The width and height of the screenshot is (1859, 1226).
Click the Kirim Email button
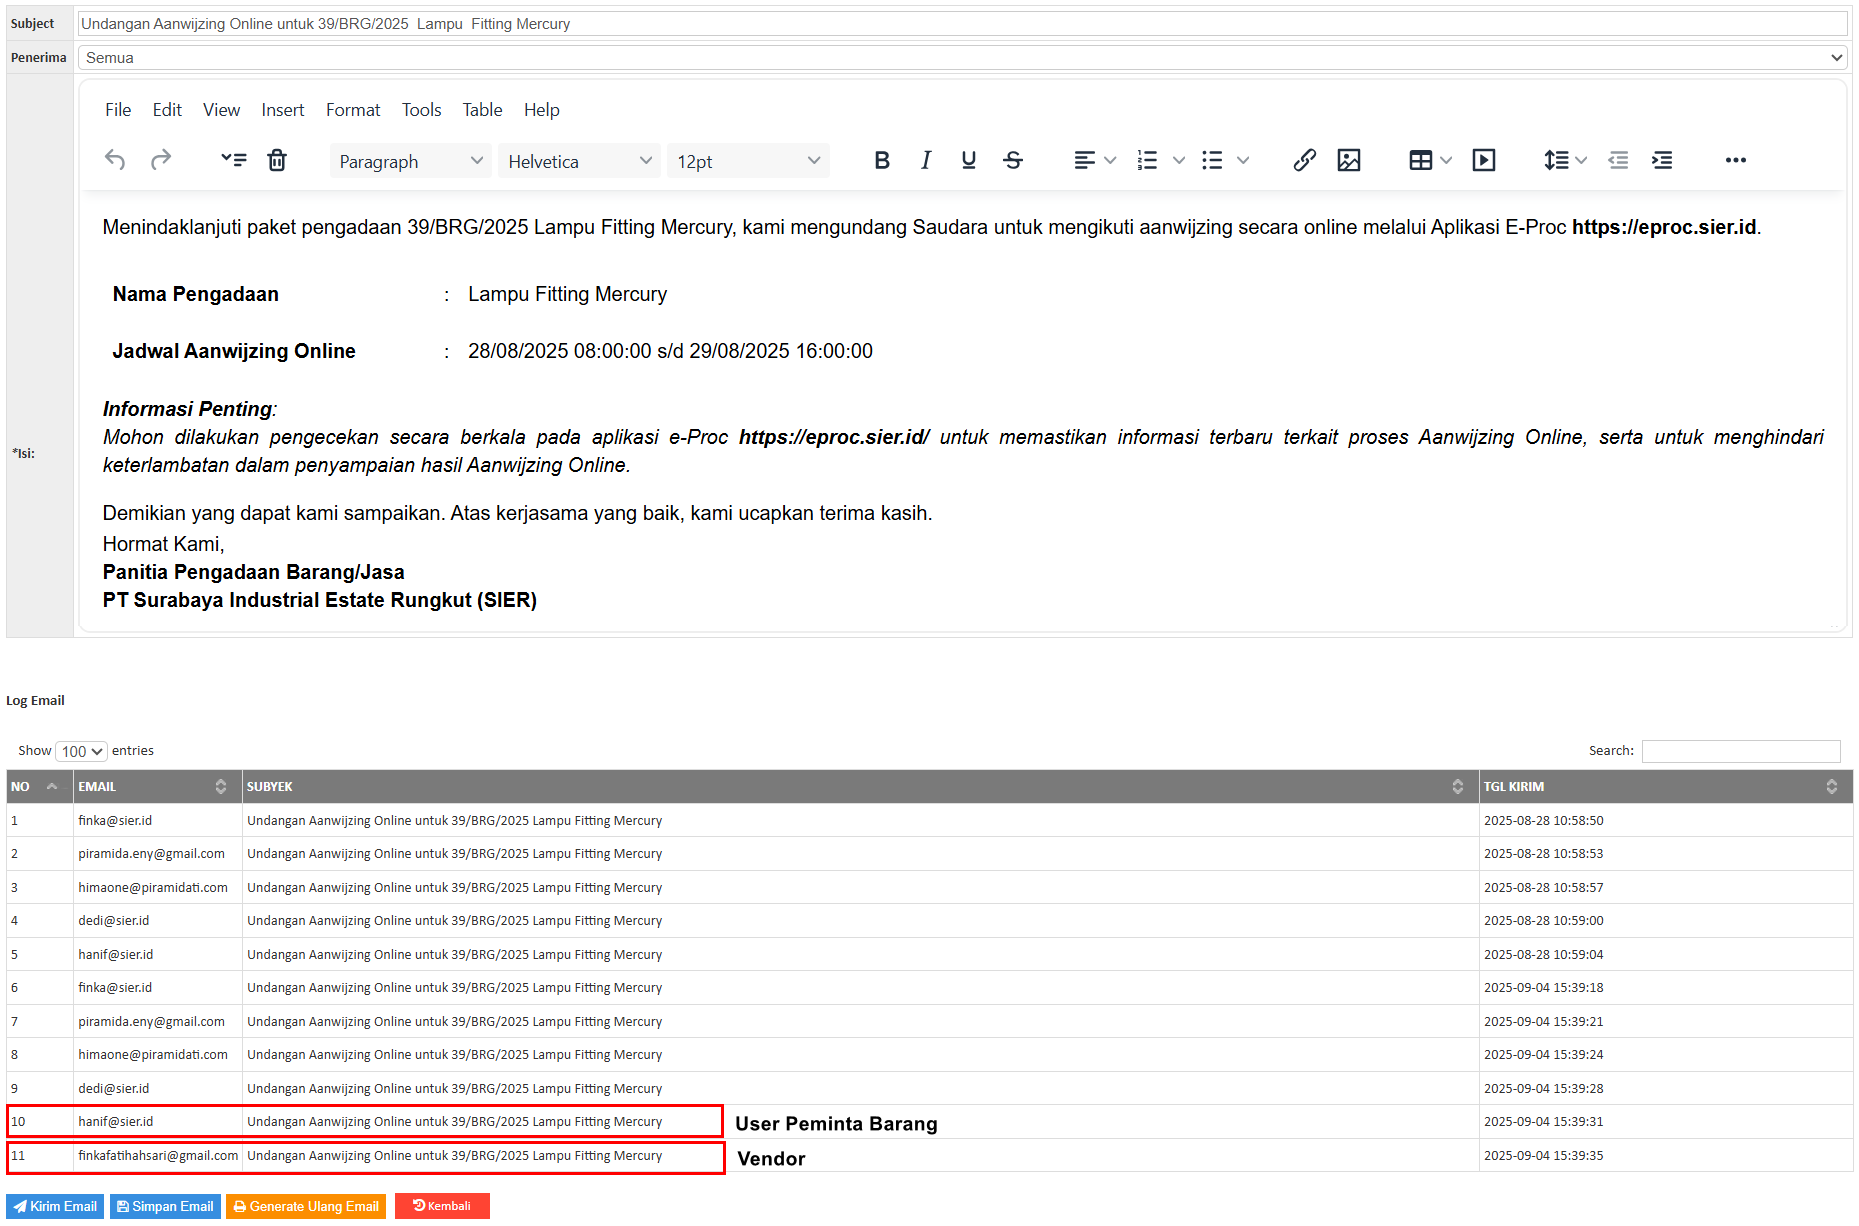(x=55, y=1206)
